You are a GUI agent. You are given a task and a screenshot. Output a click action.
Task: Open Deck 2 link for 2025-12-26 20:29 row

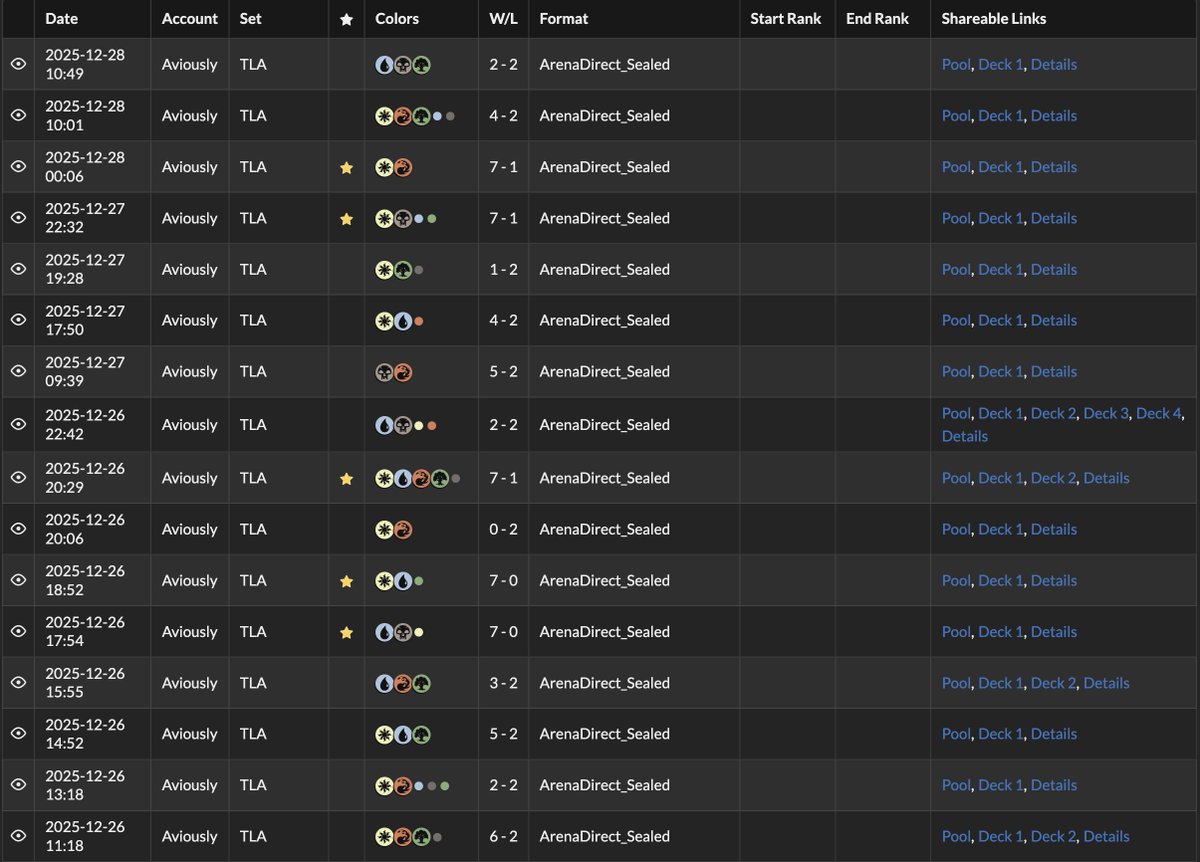[1054, 478]
